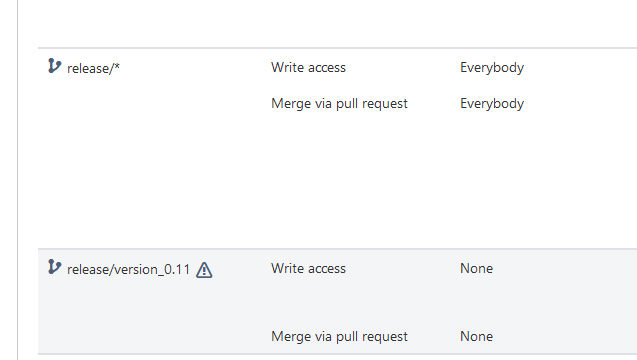The image size is (637, 360).
Task: Select the release/* branch pattern
Action: tap(93, 68)
